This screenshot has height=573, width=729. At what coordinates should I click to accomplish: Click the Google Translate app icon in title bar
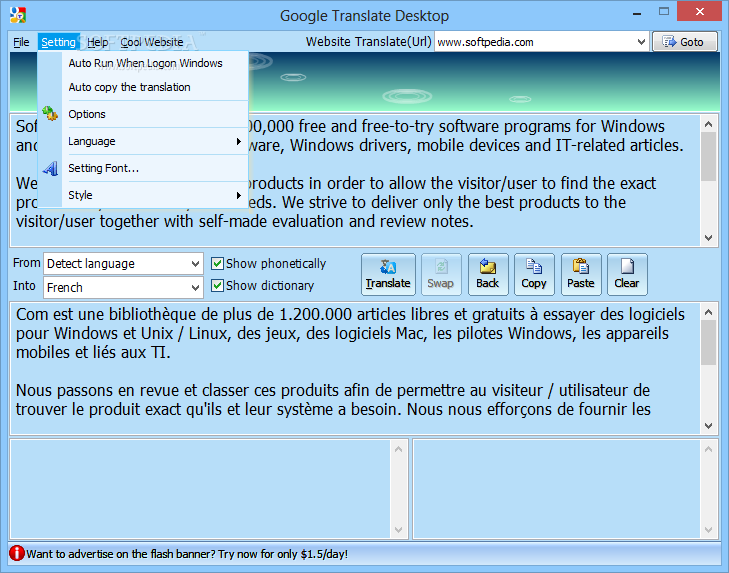click(x=18, y=14)
